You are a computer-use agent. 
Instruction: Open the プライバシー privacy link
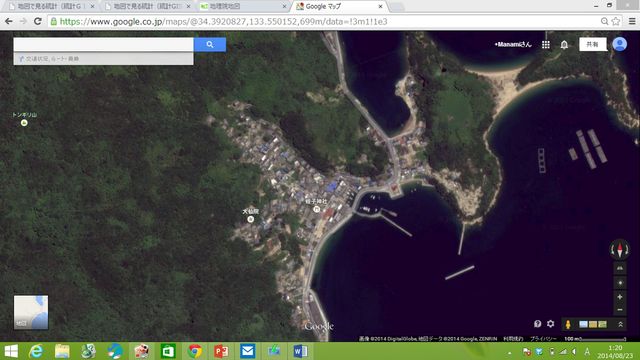543,339
